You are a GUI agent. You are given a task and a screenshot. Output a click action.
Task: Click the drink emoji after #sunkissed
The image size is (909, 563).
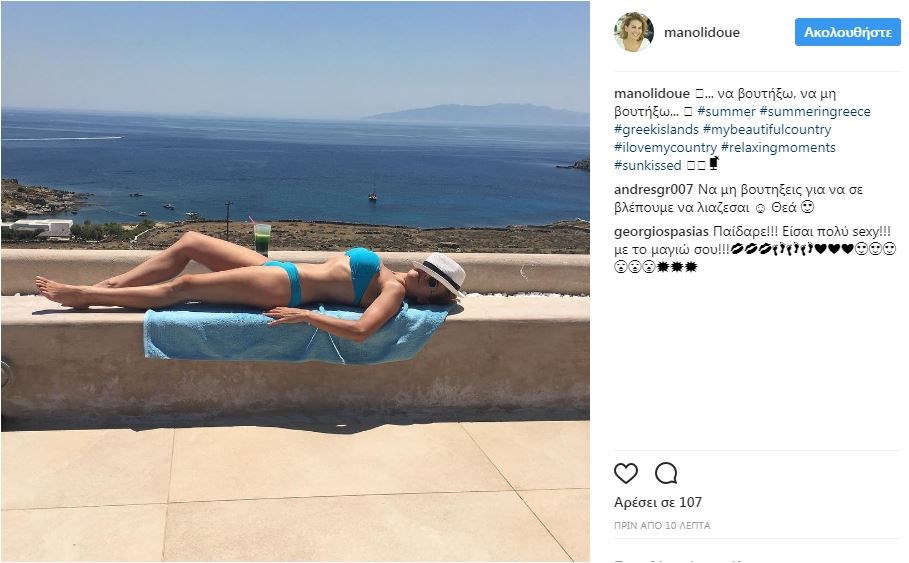coord(714,164)
